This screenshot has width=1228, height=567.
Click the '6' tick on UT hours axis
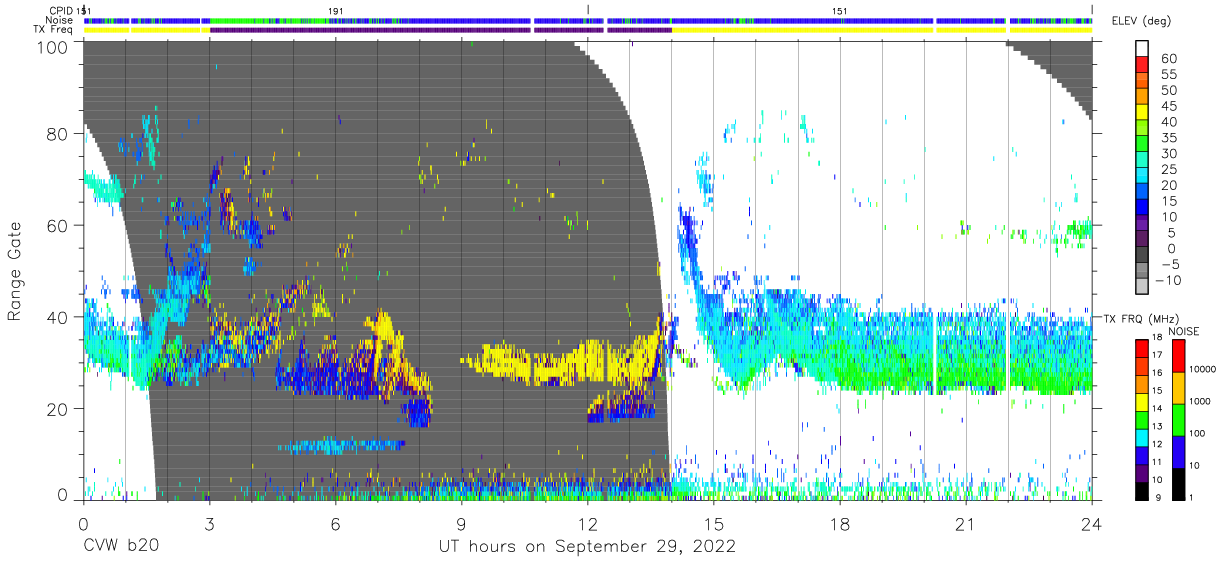coord(335,523)
